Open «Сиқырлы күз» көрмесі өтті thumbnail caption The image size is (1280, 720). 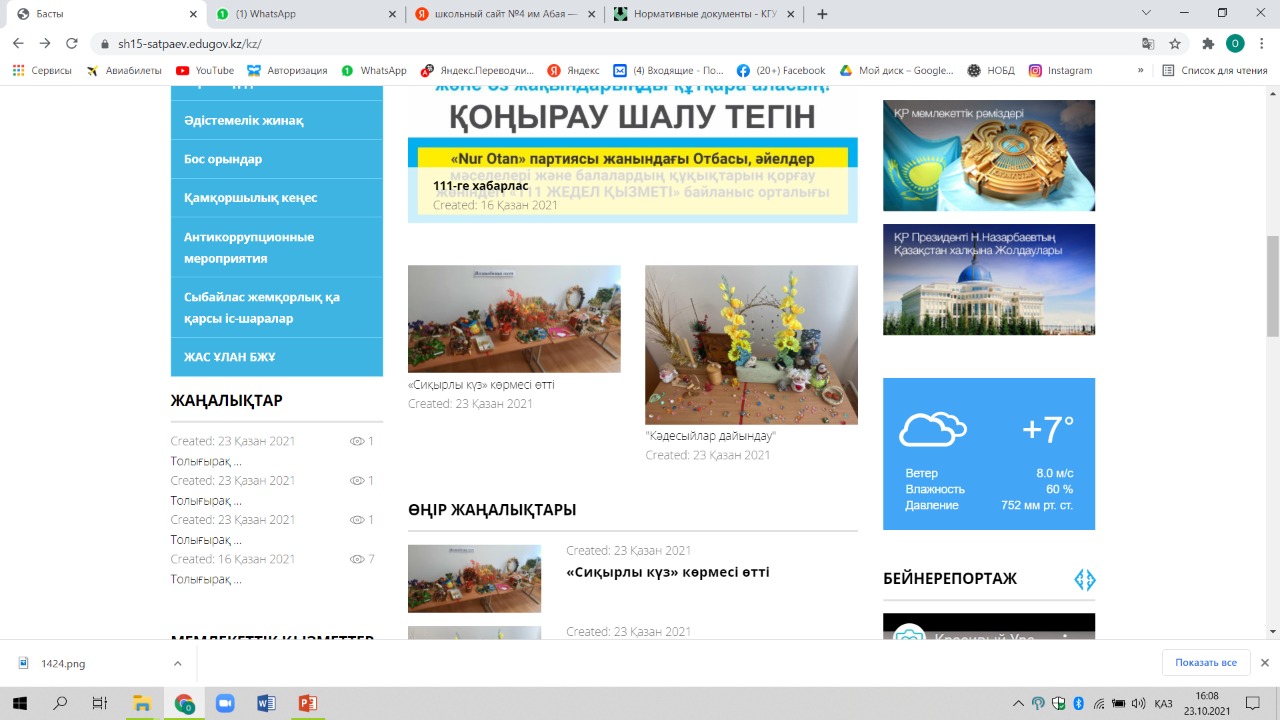[481, 385]
